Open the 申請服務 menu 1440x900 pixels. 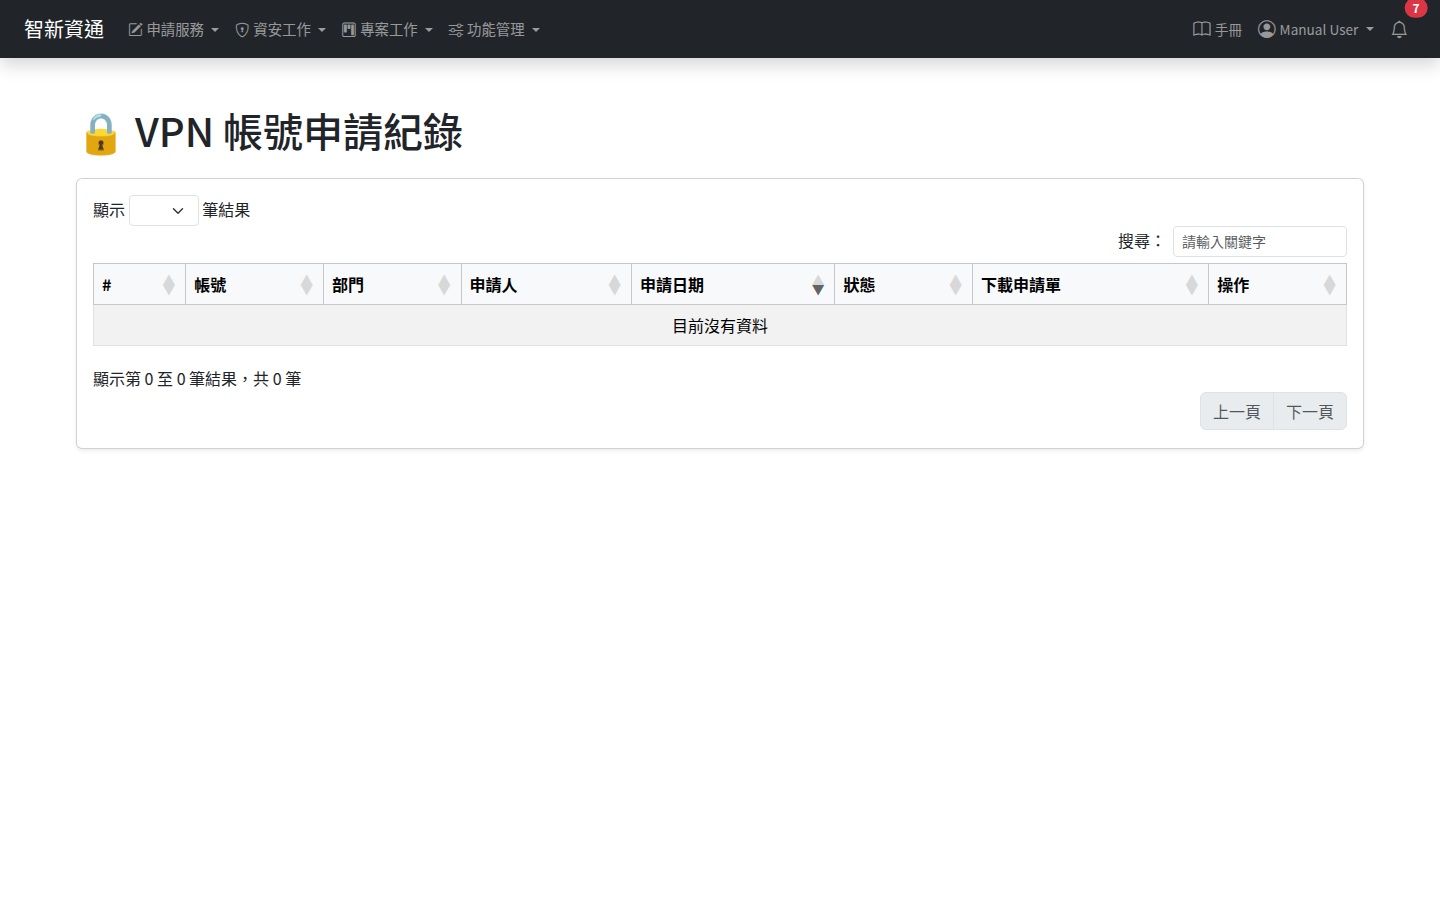click(174, 30)
